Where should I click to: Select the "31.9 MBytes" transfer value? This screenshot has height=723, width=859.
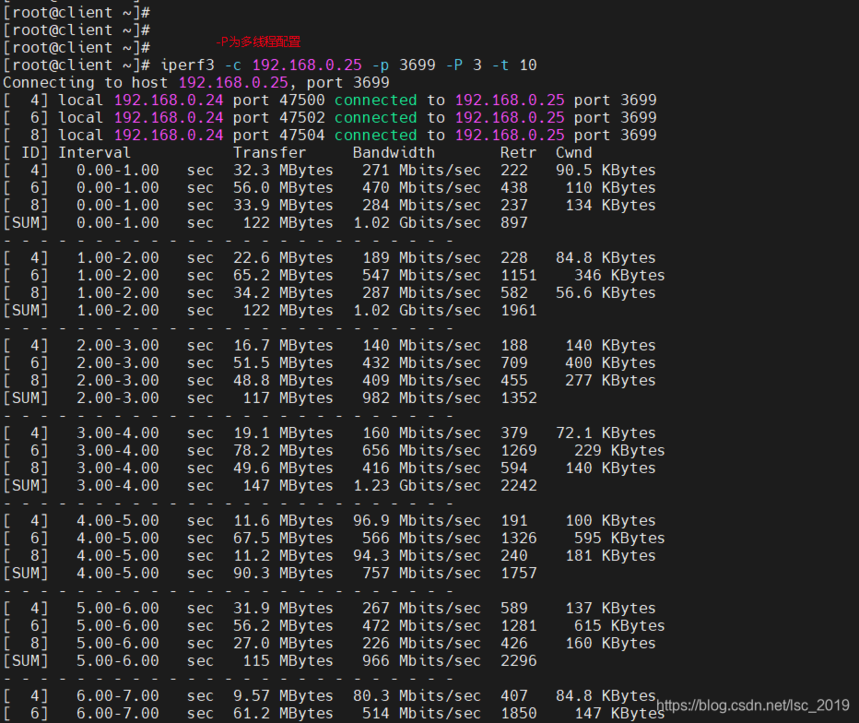(283, 609)
